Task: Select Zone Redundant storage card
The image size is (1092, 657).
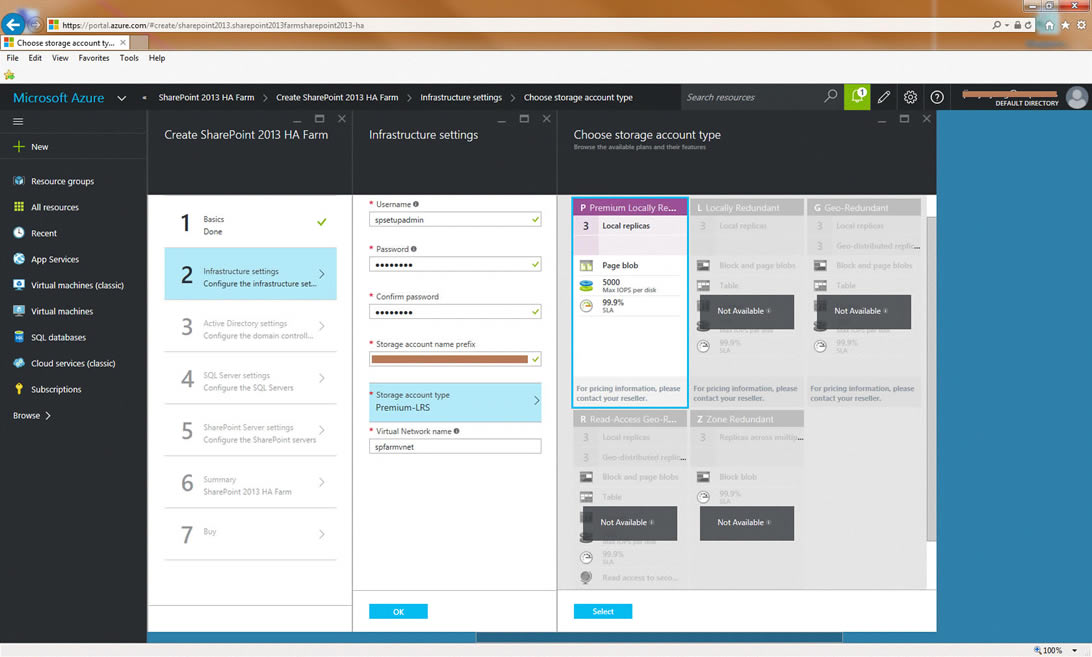Action: 747,500
